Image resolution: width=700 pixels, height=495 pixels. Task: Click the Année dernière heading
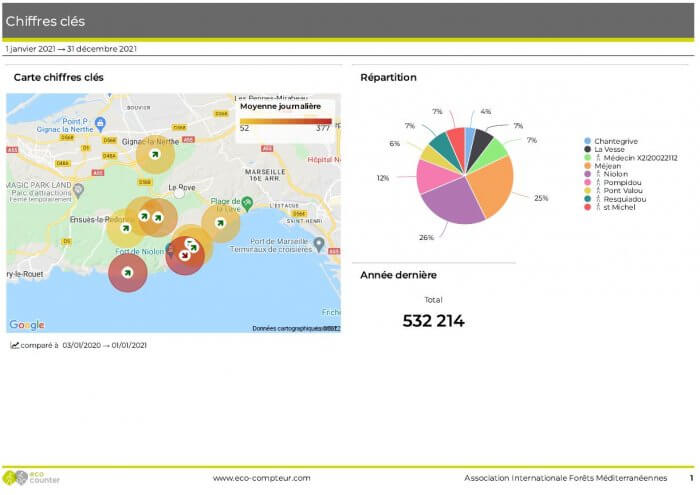tap(398, 275)
